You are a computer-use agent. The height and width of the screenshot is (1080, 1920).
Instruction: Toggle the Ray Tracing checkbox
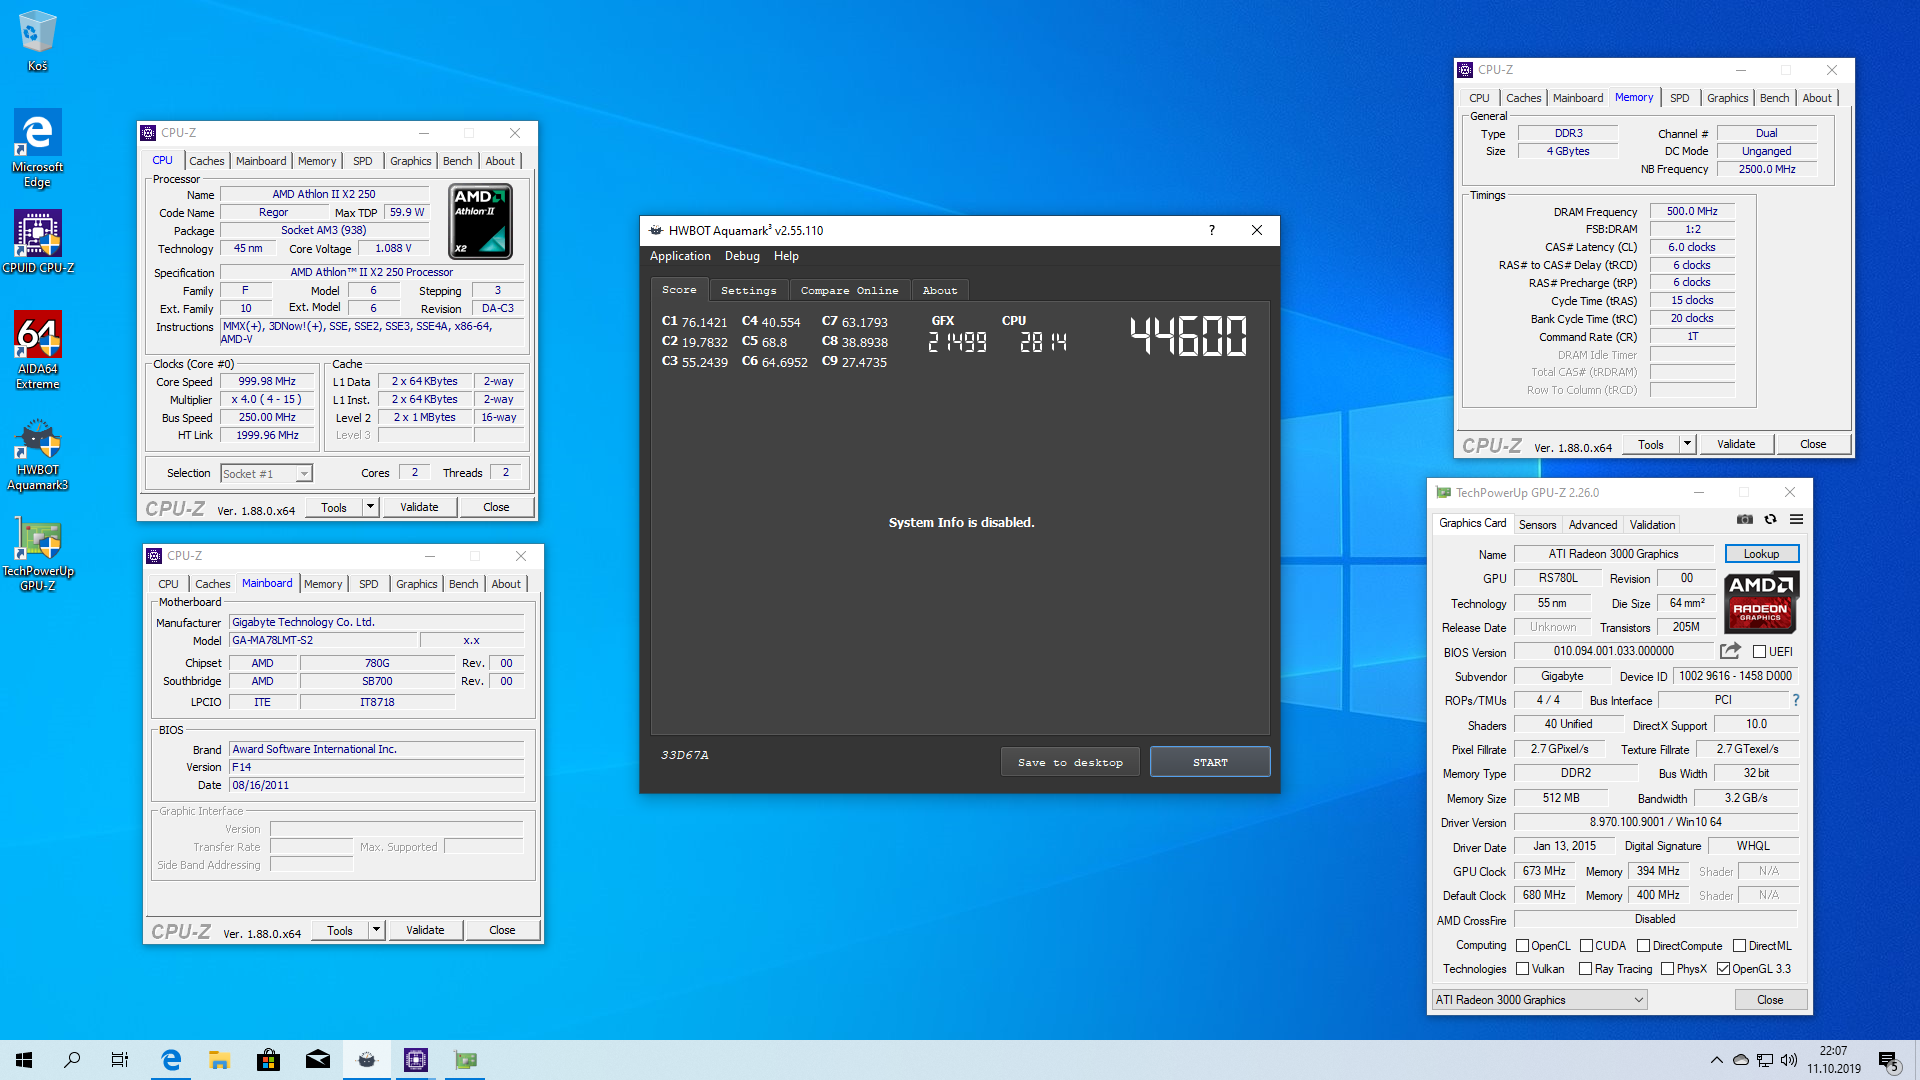point(1585,969)
